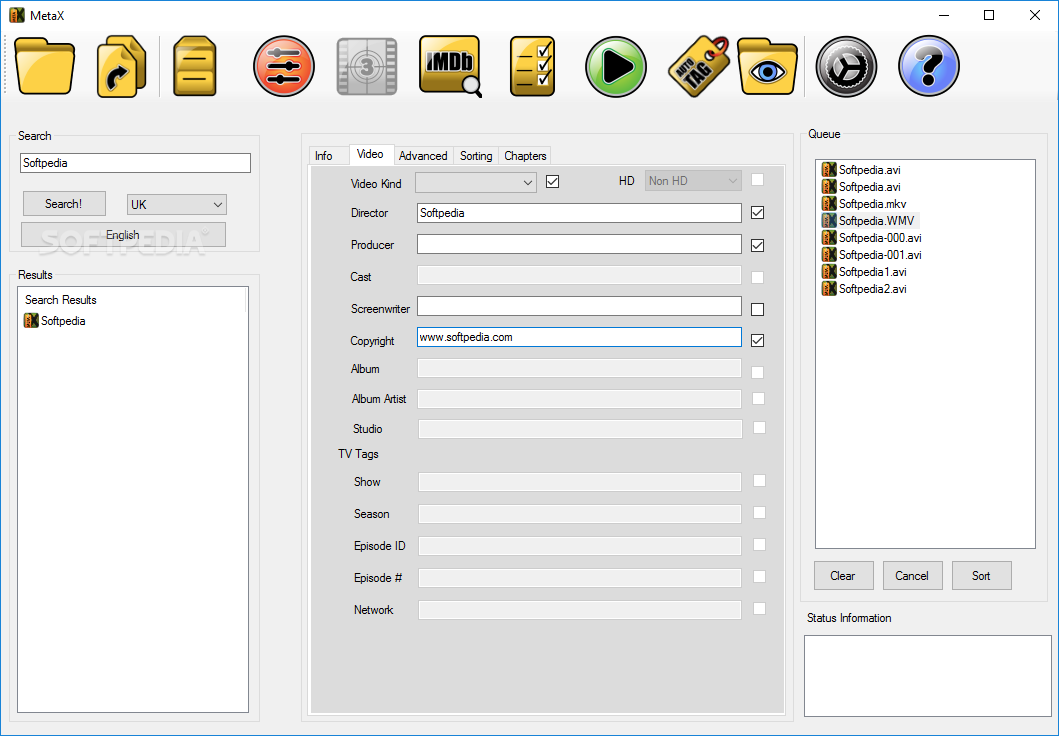This screenshot has width=1059, height=736.
Task: Toggle the HD checkbox
Action: click(x=758, y=180)
